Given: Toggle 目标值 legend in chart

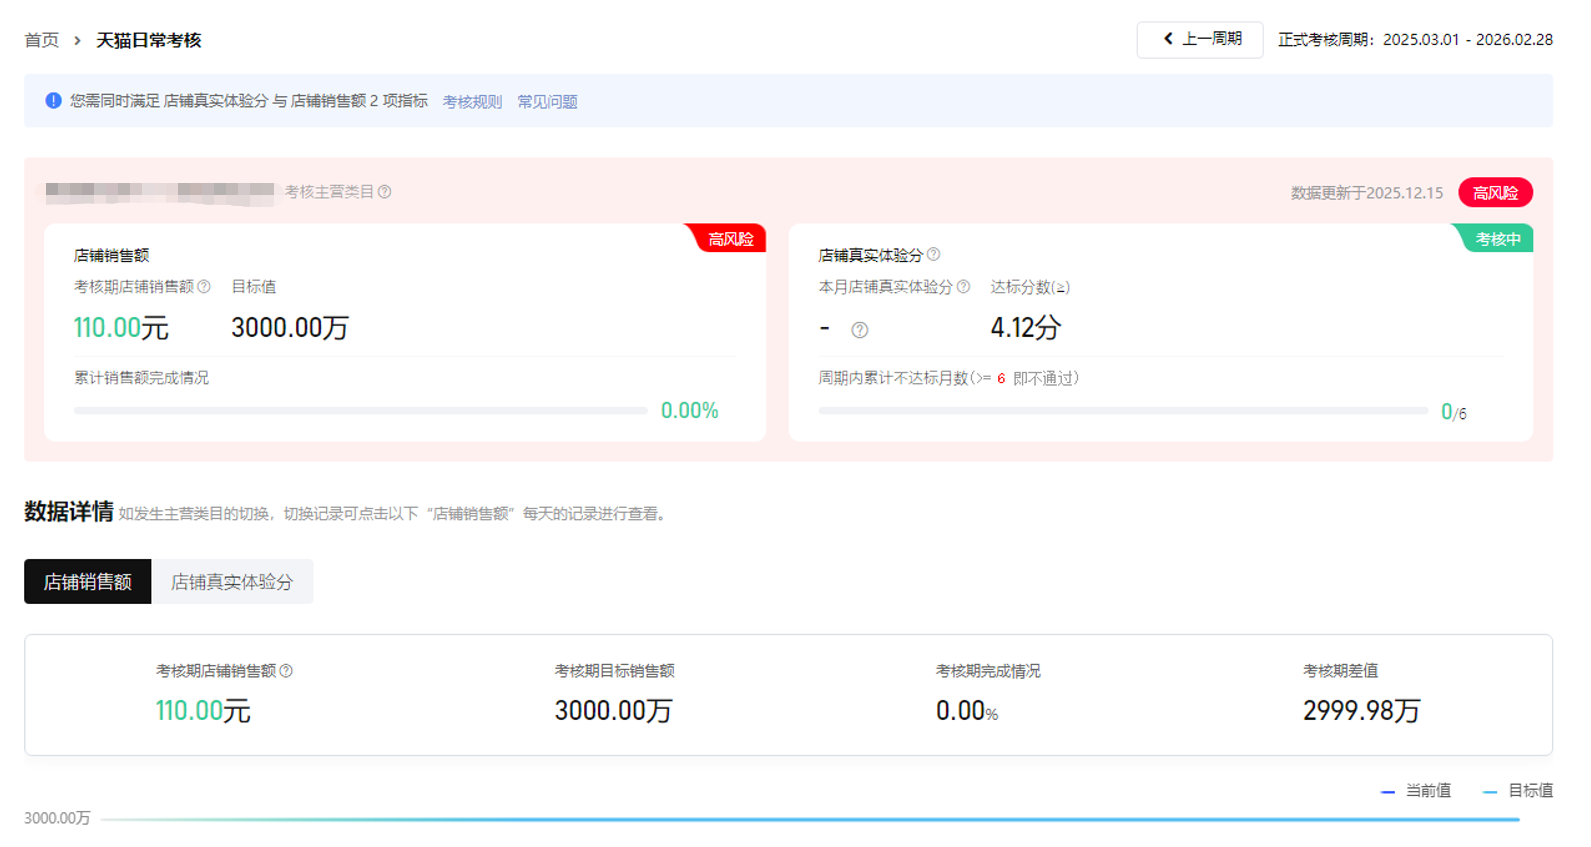Looking at the screenshot, I should pos(1518,791).
